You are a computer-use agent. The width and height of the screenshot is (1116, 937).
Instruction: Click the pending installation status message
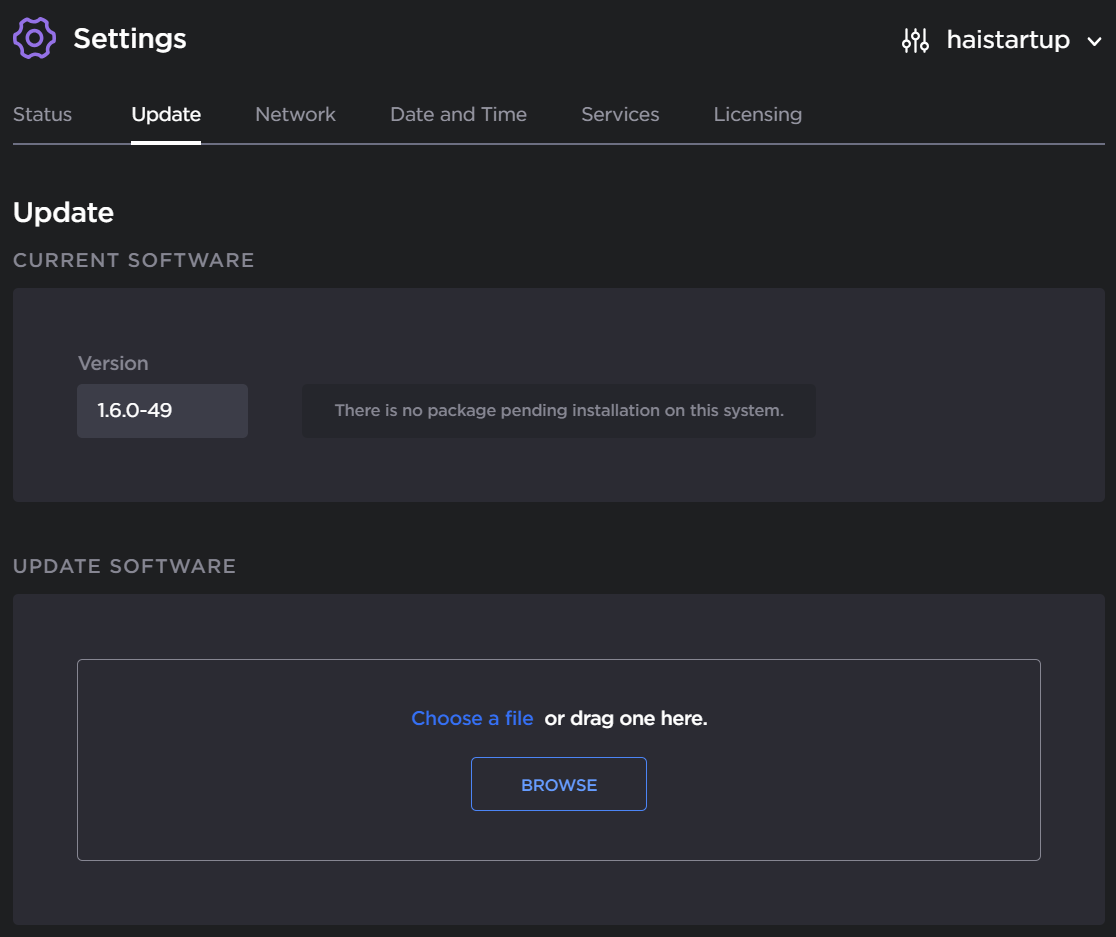[558, 410]
